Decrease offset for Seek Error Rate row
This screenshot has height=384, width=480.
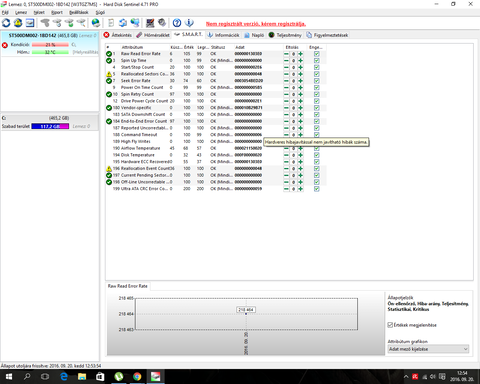tap(286, 81)
